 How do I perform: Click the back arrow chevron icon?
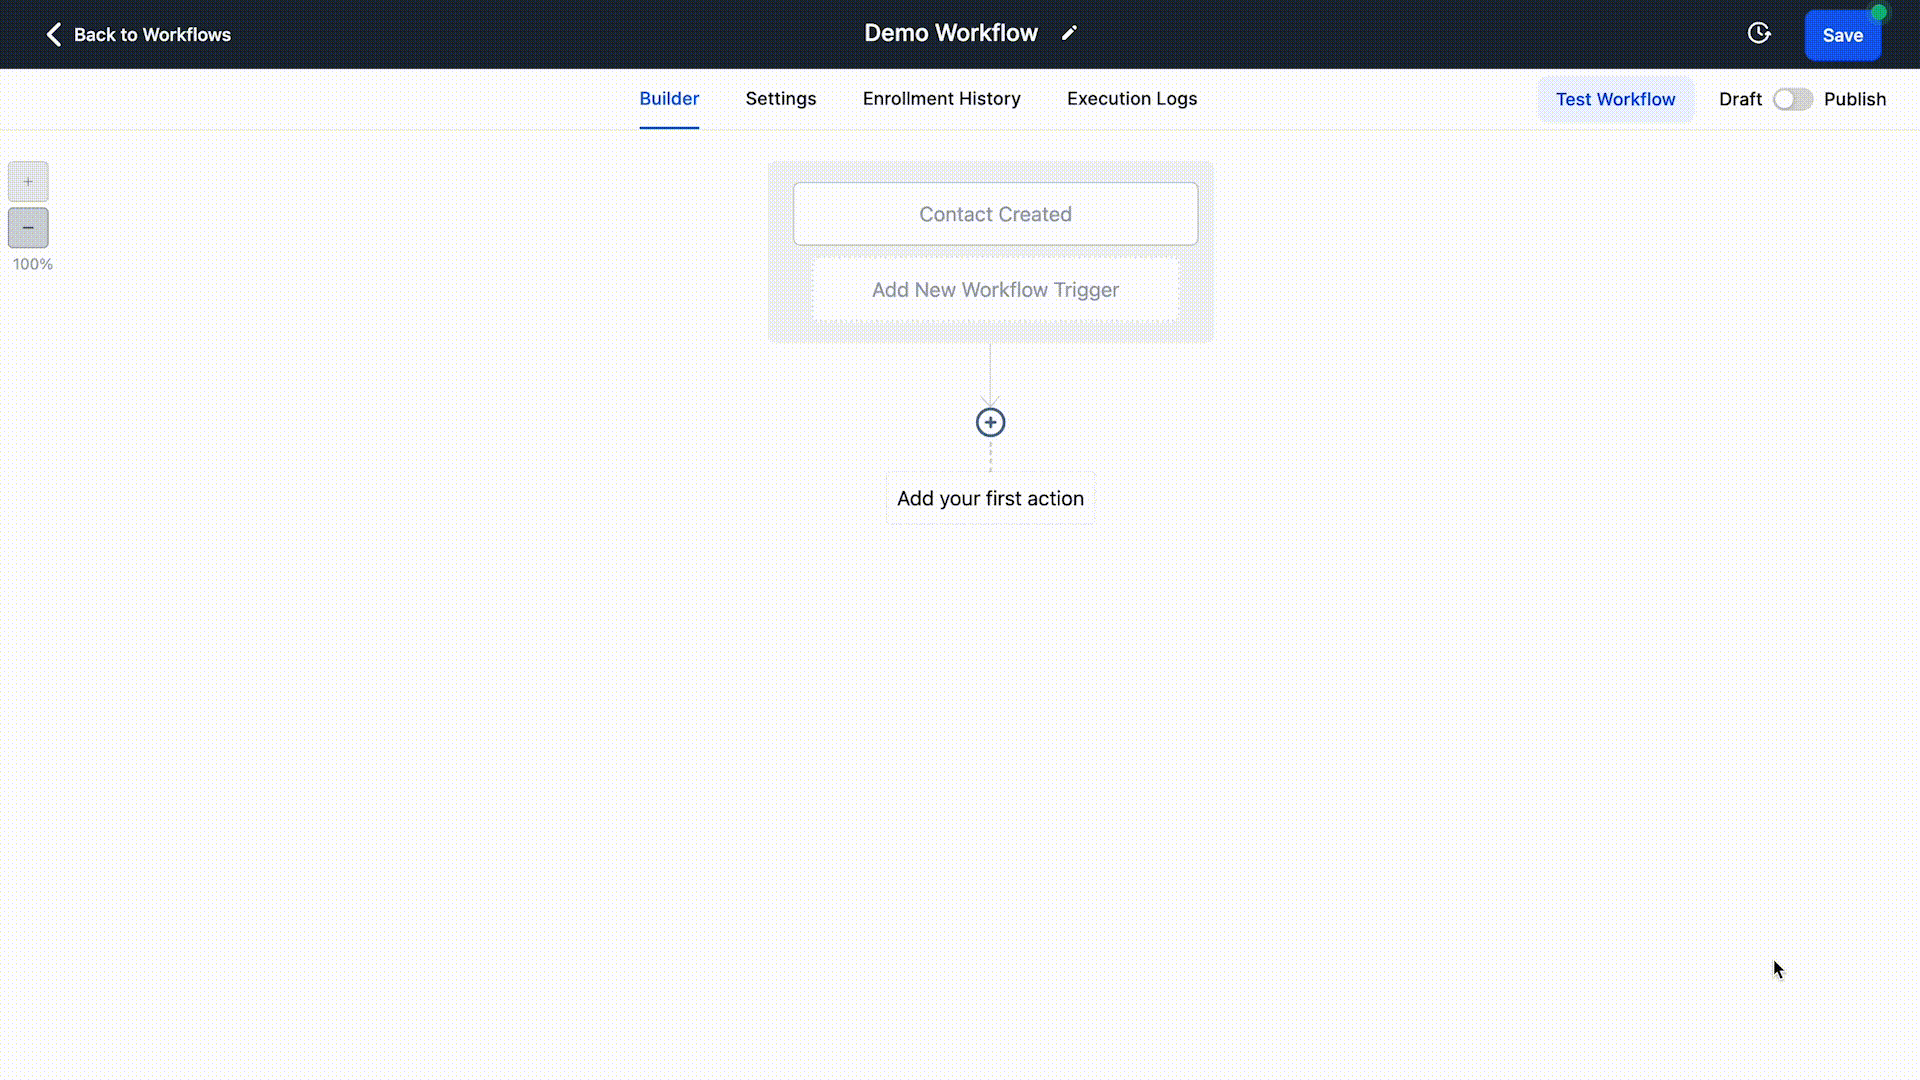click(x=54, y=35)
